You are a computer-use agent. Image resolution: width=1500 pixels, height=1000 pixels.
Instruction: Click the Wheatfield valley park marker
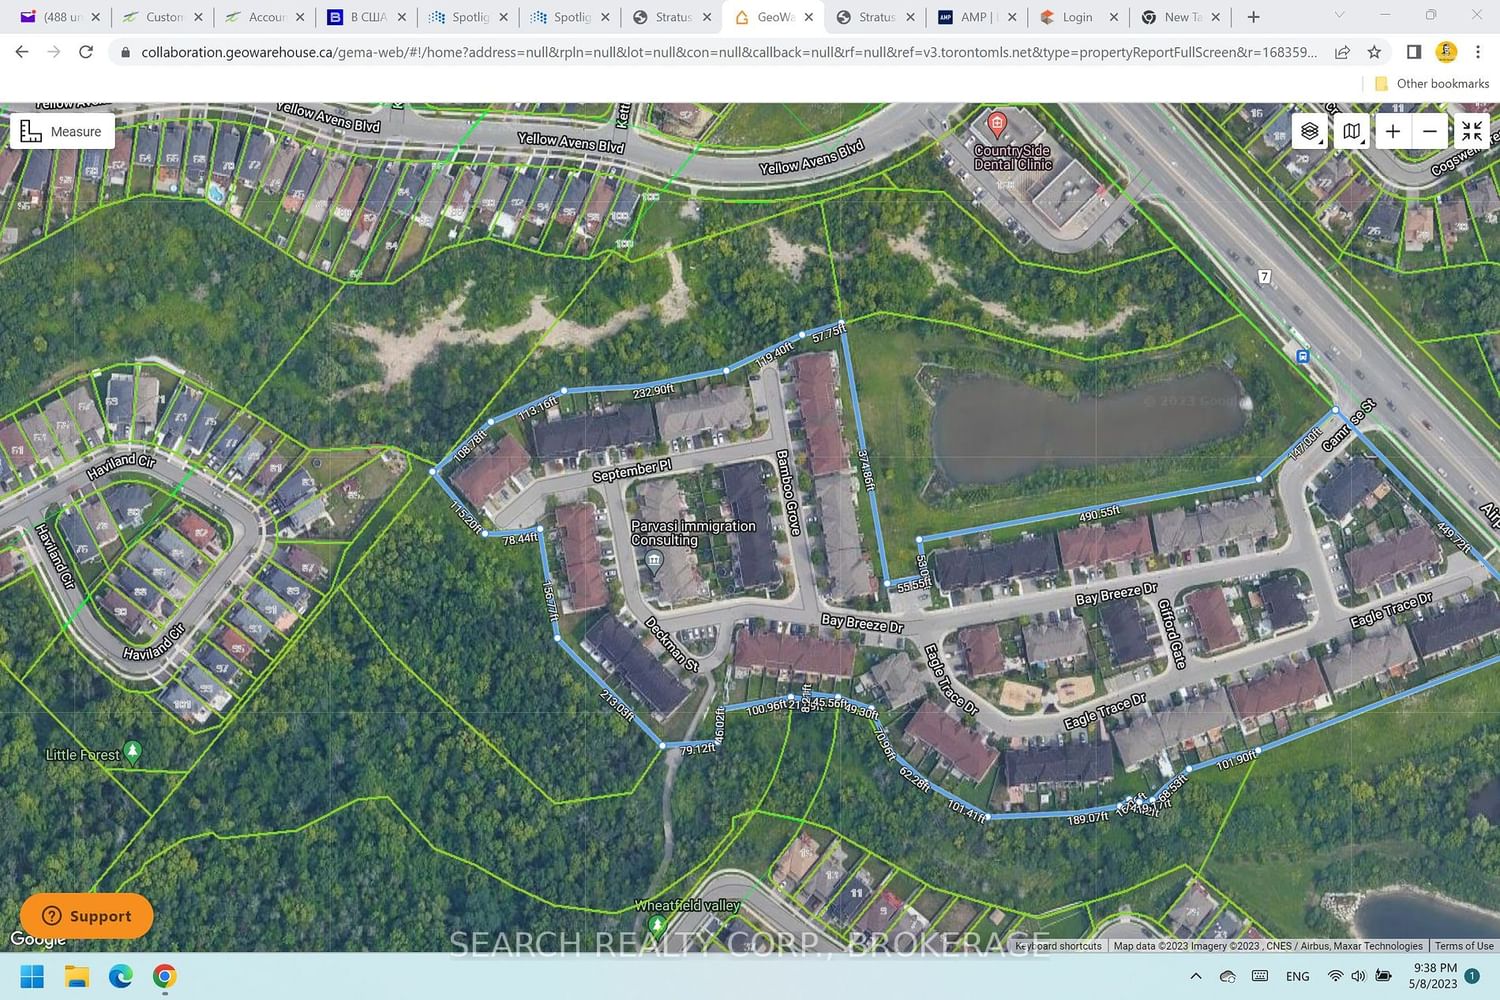[x=656, y=925]
